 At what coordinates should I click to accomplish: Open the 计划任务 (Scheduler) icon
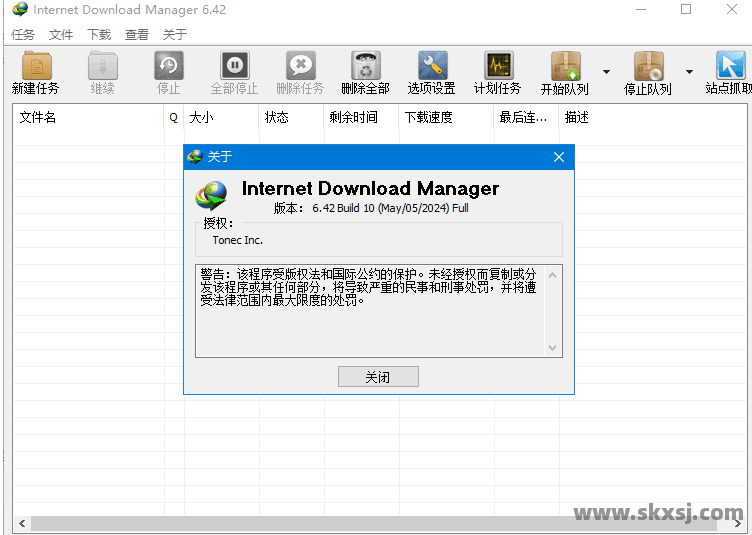(497, 67)
